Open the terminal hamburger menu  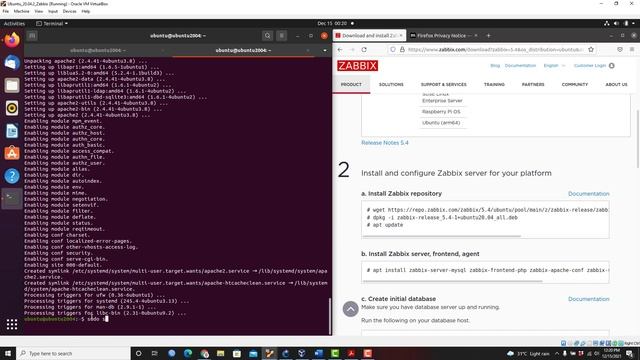(x=282, y=36)
